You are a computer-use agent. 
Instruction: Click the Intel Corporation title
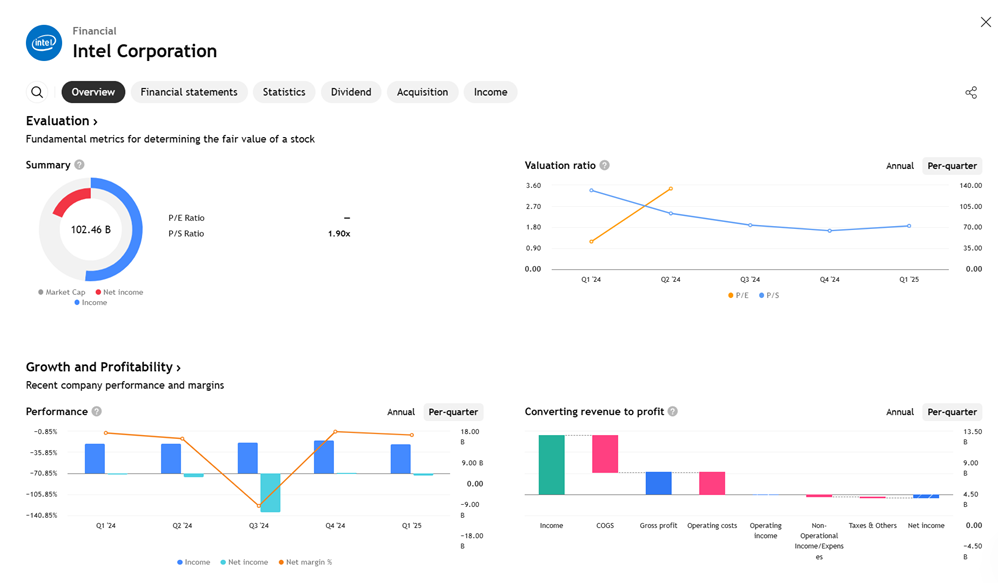(144, 51)
